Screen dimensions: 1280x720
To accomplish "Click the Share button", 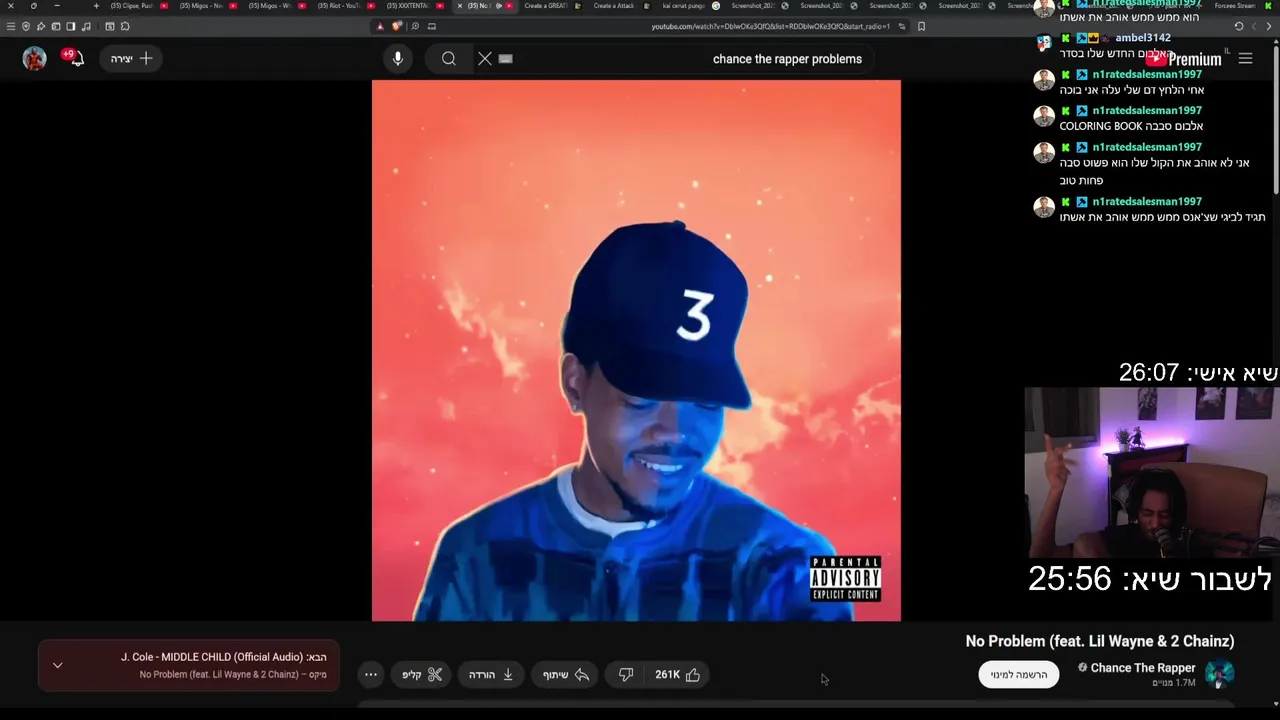I will pos(566,675).
